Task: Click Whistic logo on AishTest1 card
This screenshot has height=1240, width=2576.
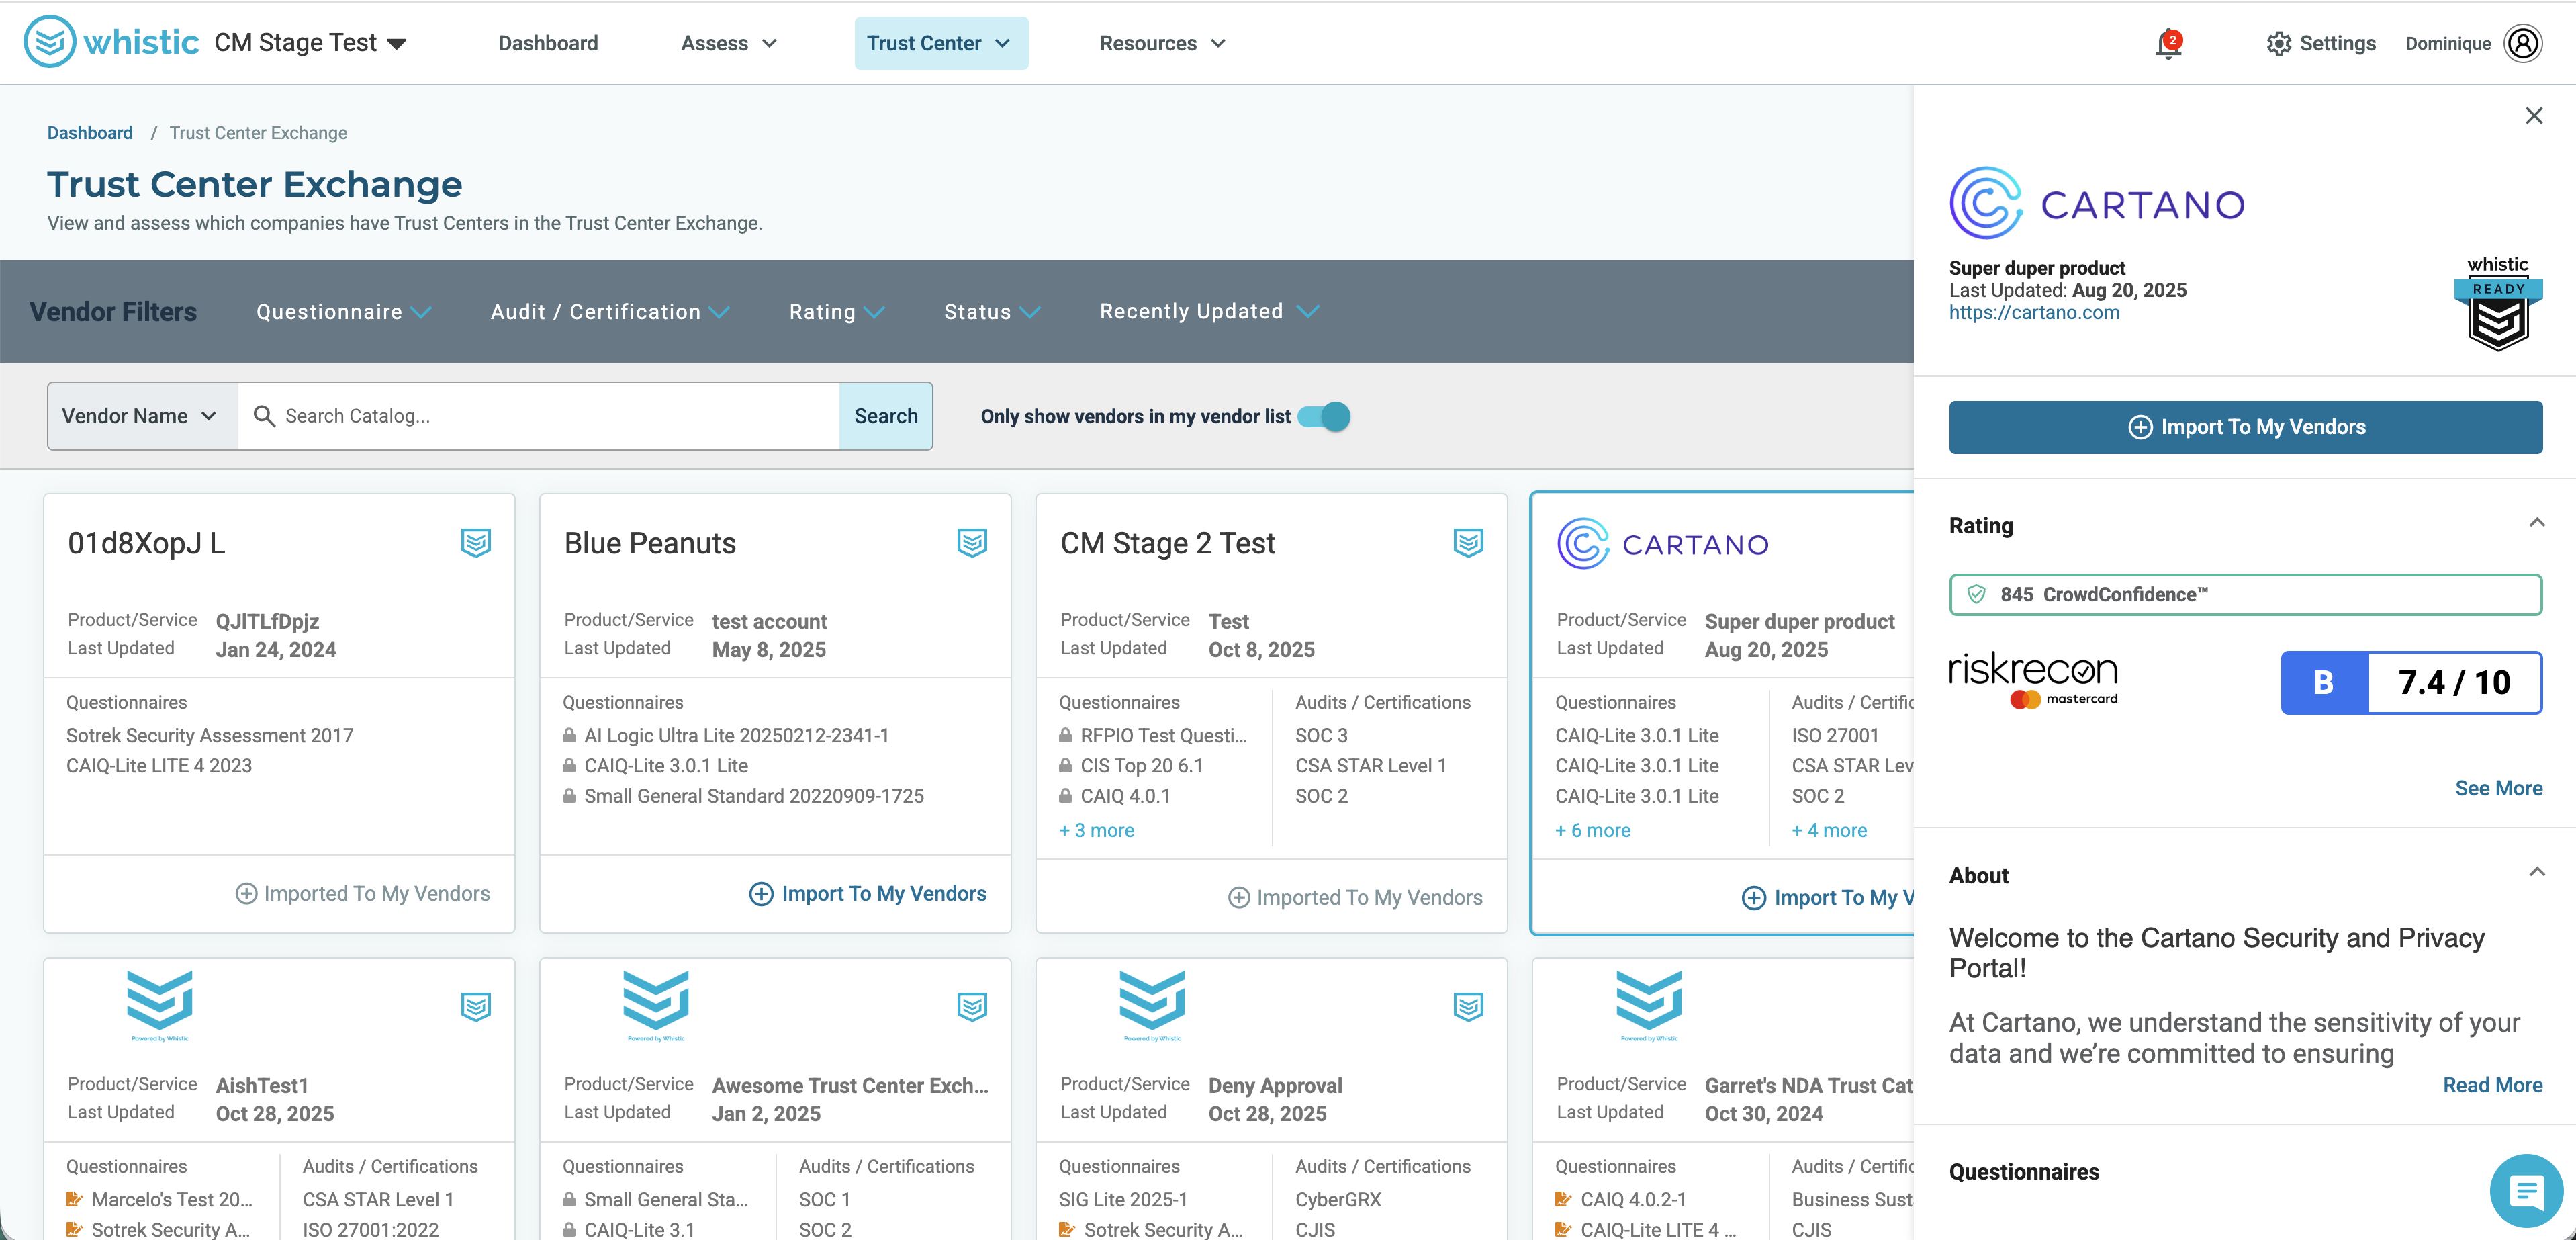Action: click(x=160, y=1005)
